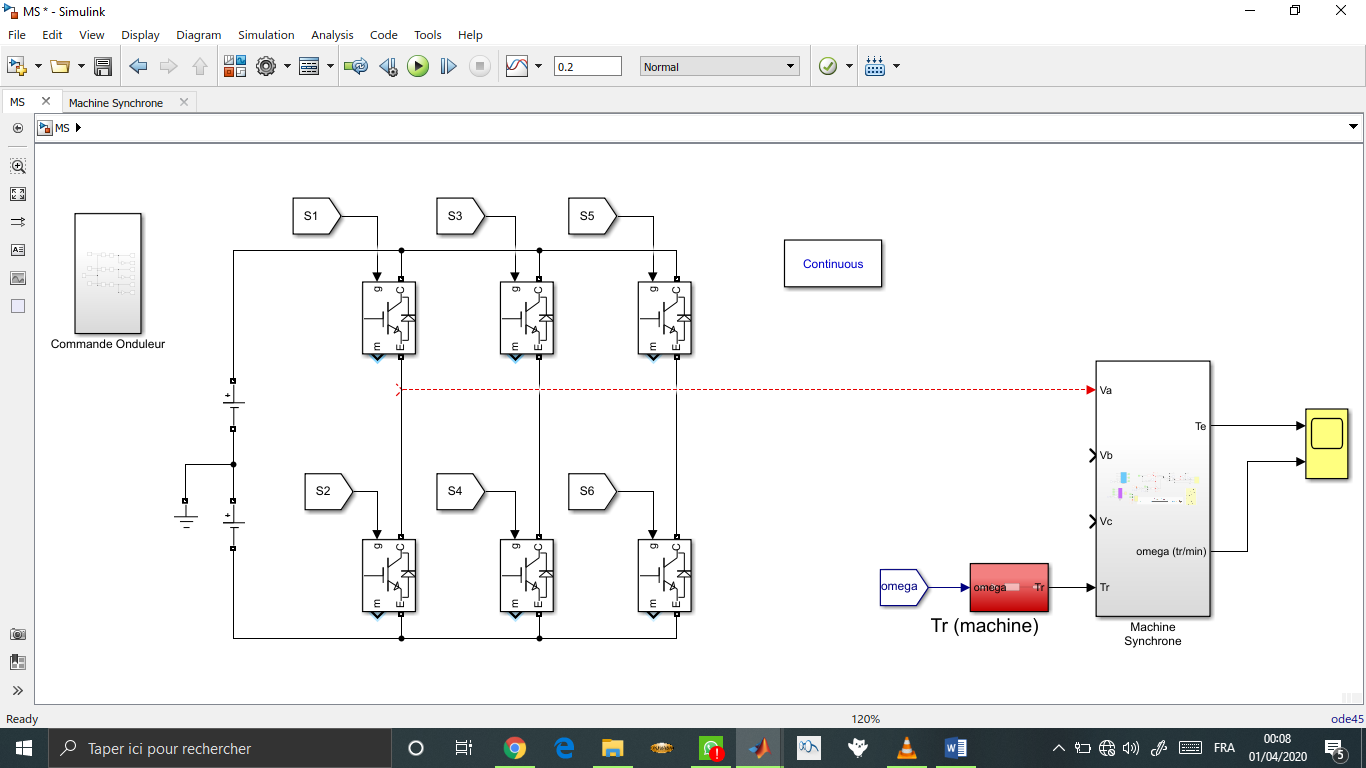Image resolution: width=1366 pixels, height=768 pixels.
Task: Click the Model Advisor checkmark icon
Action: pyautogui.click(x=828, y=67)
